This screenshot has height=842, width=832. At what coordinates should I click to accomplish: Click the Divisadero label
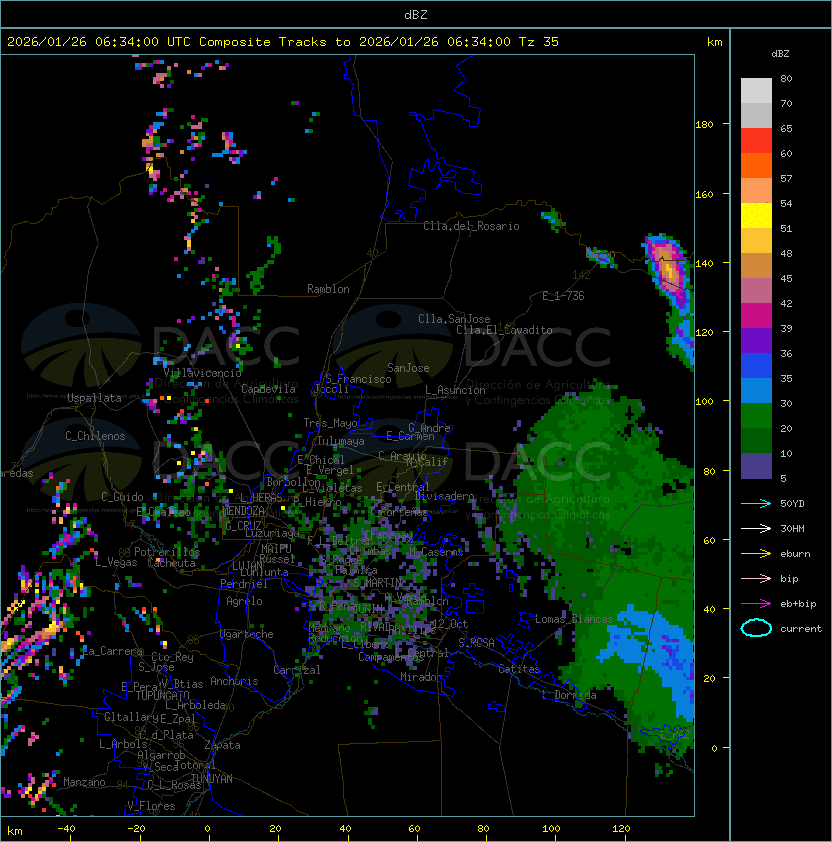[x=445, y=496]
